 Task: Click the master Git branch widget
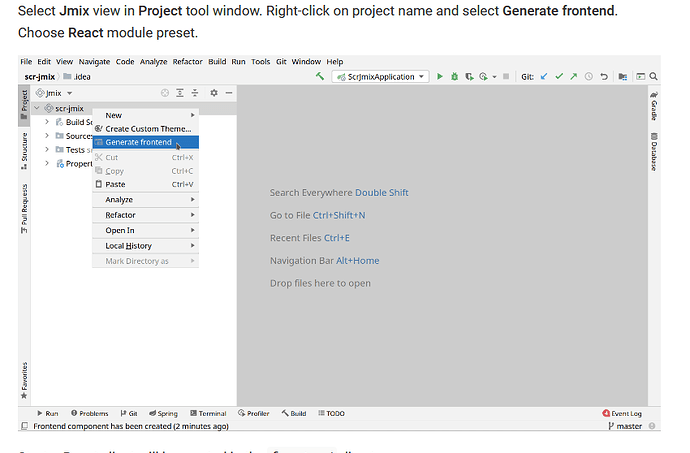625,426
